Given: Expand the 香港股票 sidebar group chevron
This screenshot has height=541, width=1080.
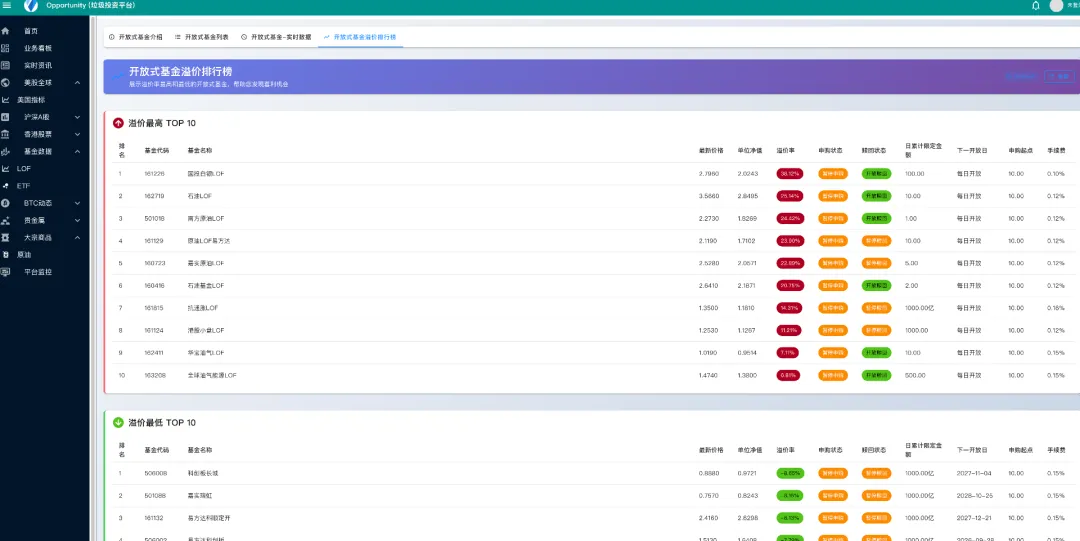Looking at the screenshot, I should pyautogui.click(x=77, y=134).
